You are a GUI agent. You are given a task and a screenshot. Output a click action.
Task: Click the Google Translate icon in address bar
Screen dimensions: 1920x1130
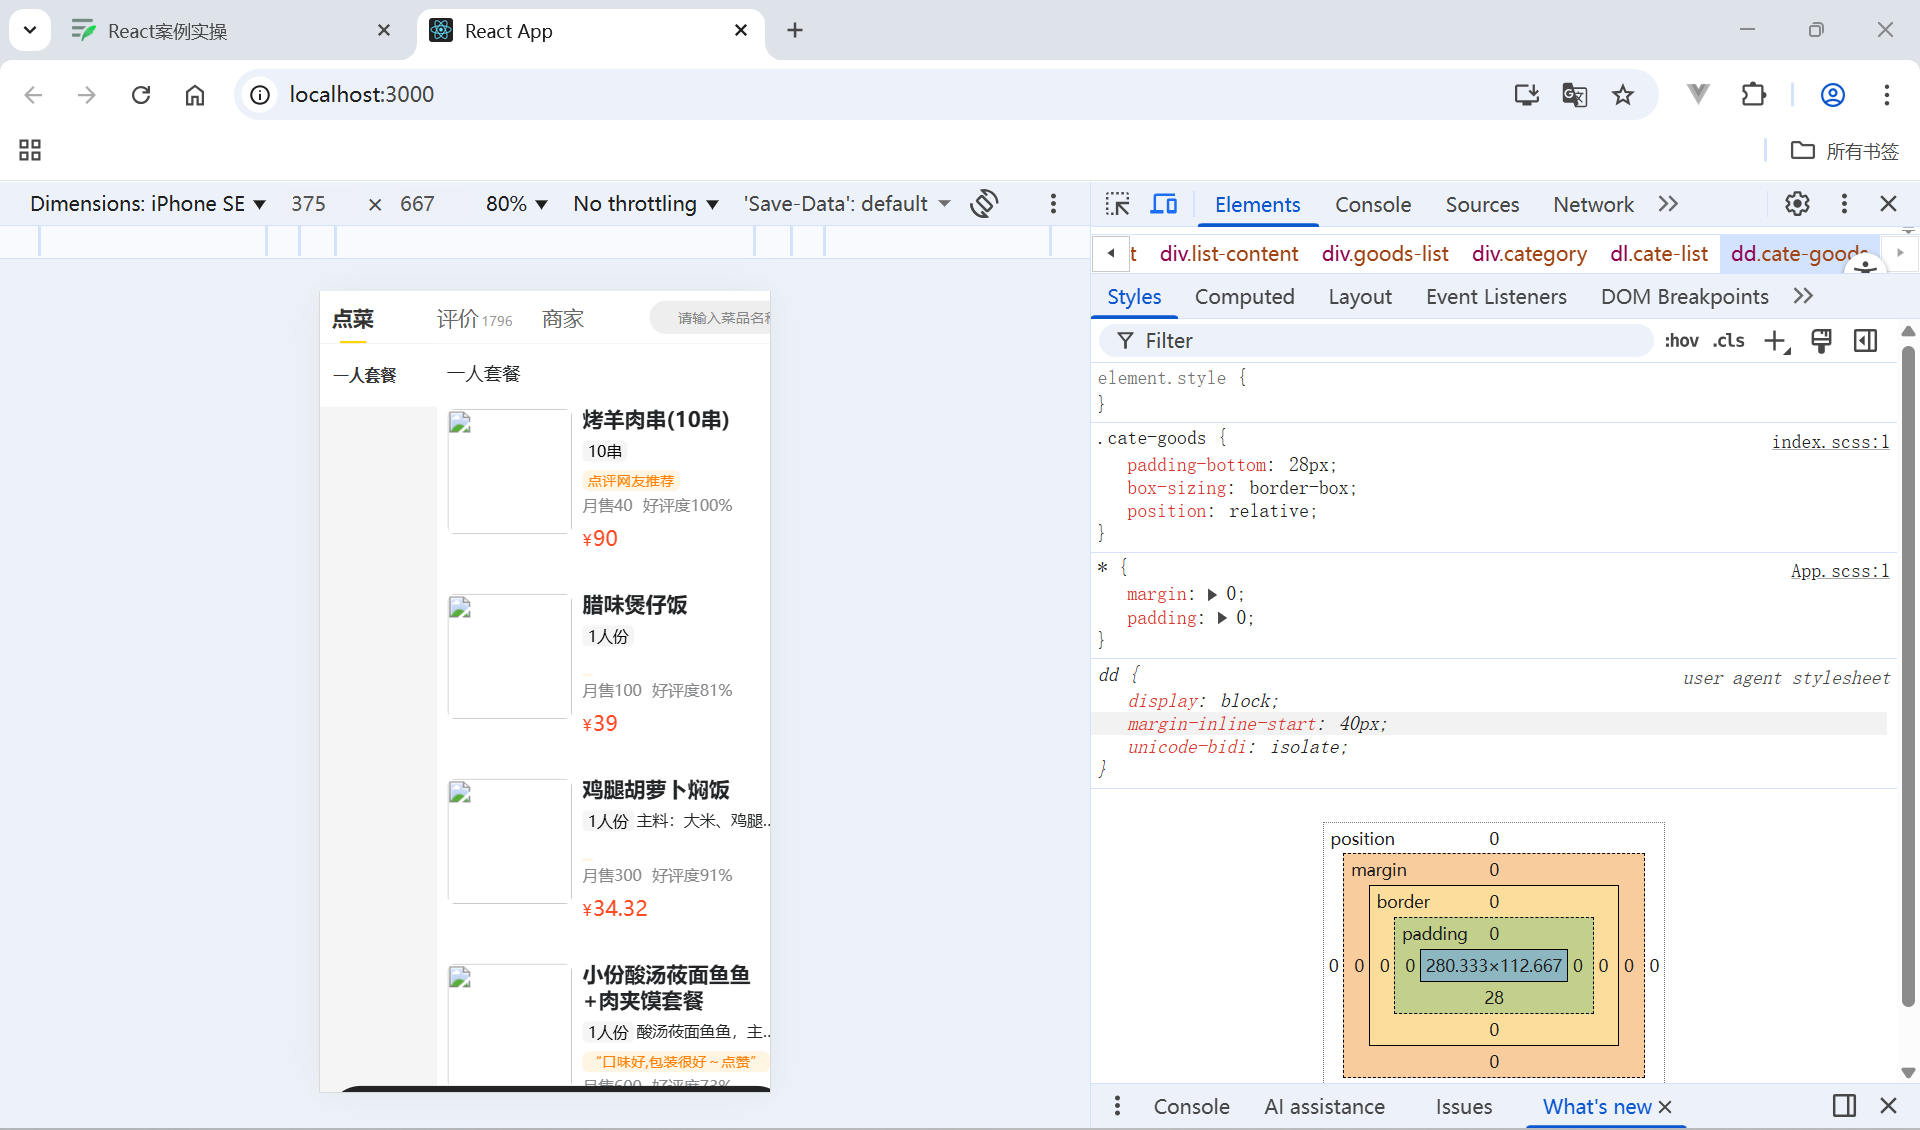point(1574,95)
